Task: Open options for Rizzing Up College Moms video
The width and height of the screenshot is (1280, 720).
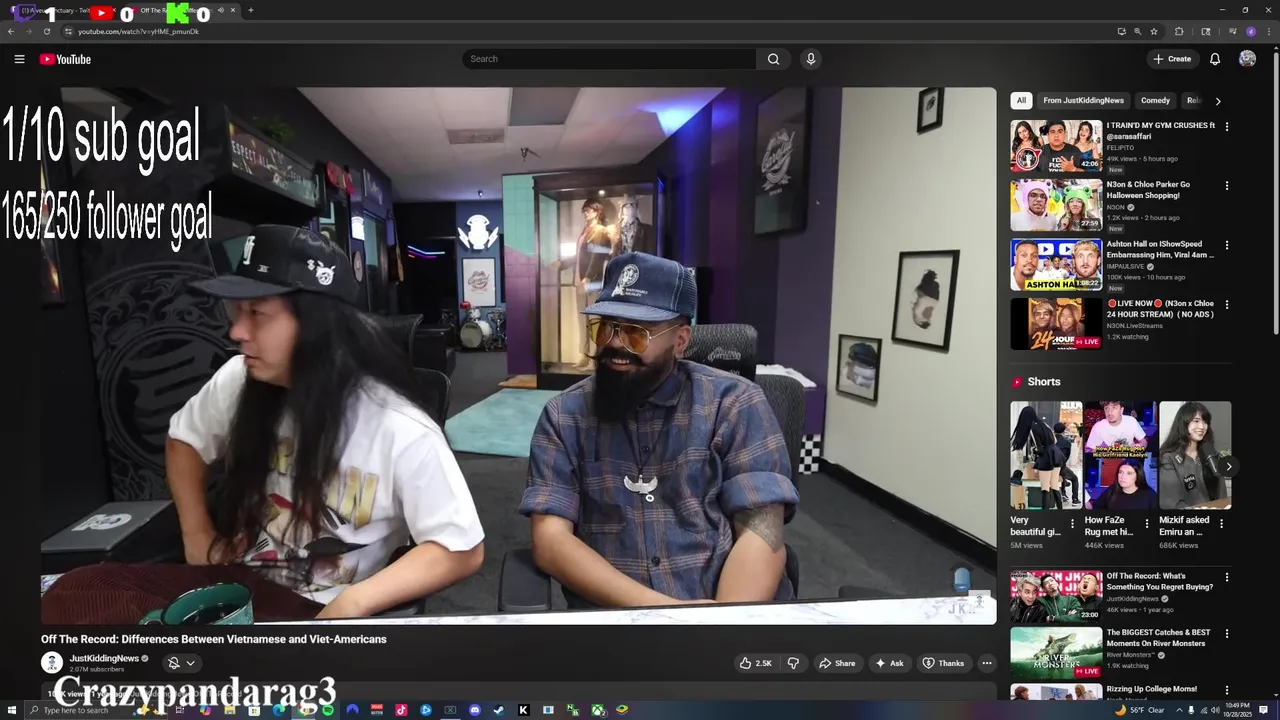Action: coord(1226,691)
